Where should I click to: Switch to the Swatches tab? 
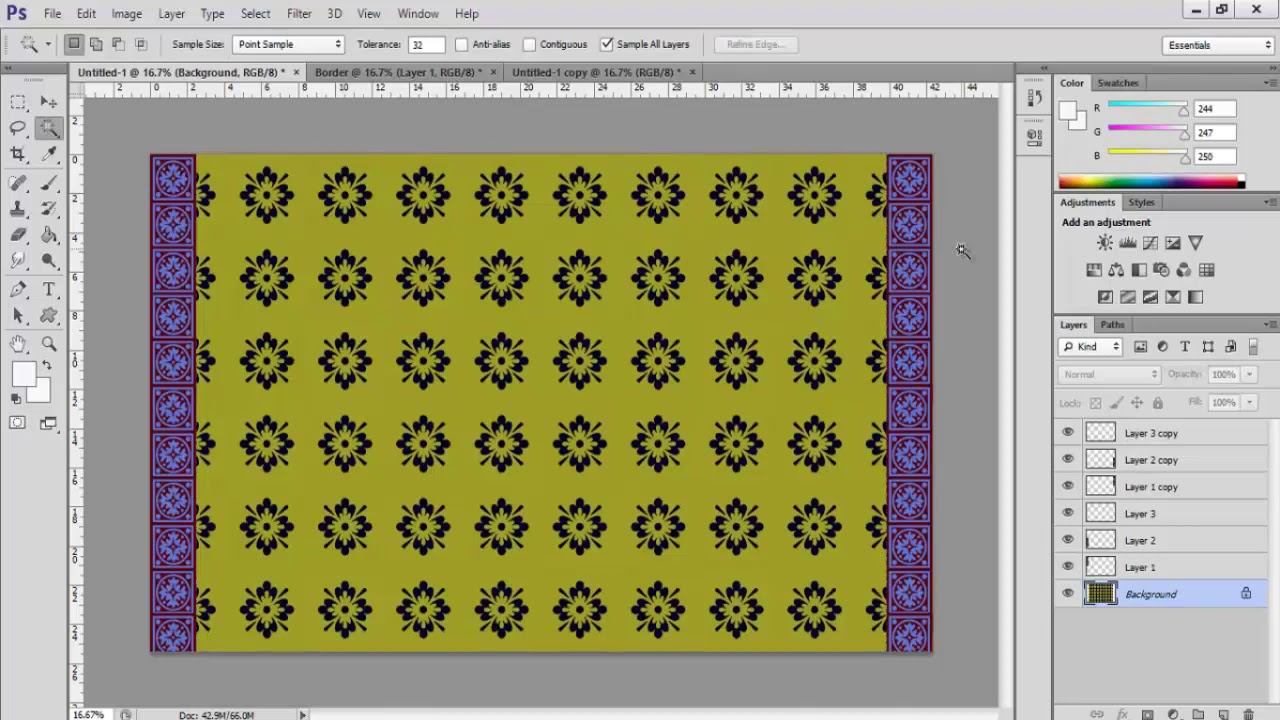point(1118,83)
